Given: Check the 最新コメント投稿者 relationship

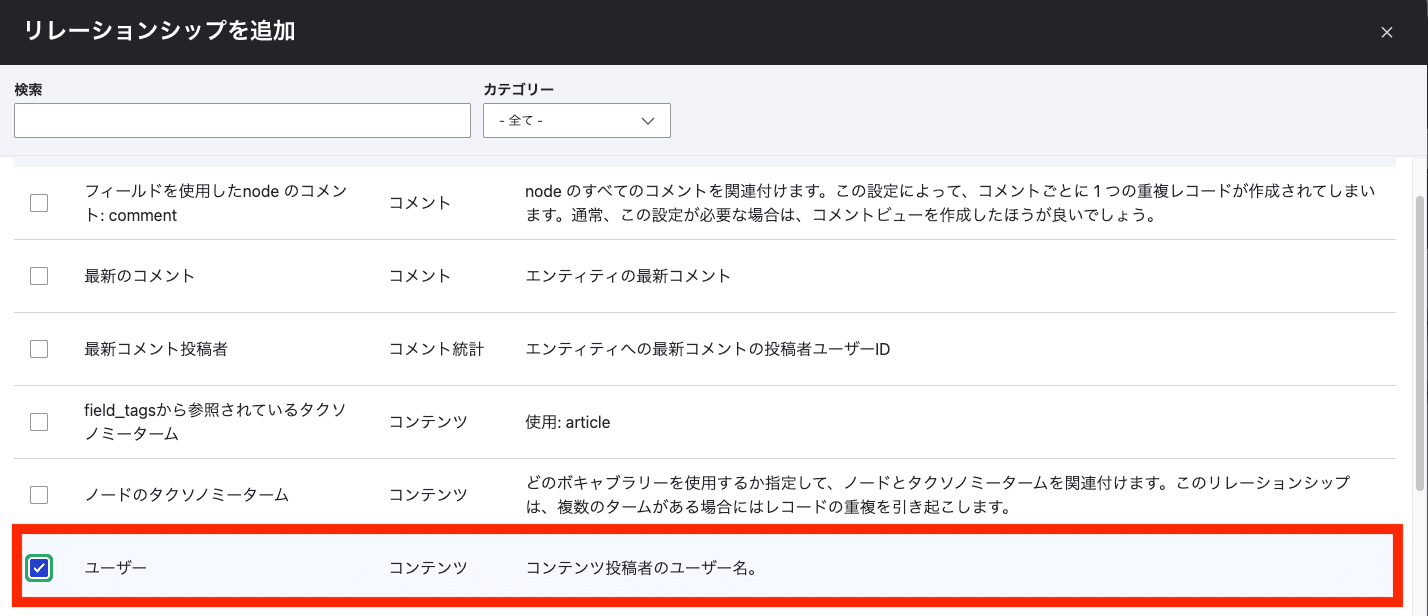Looking at the screenshot, I should 39,348.
